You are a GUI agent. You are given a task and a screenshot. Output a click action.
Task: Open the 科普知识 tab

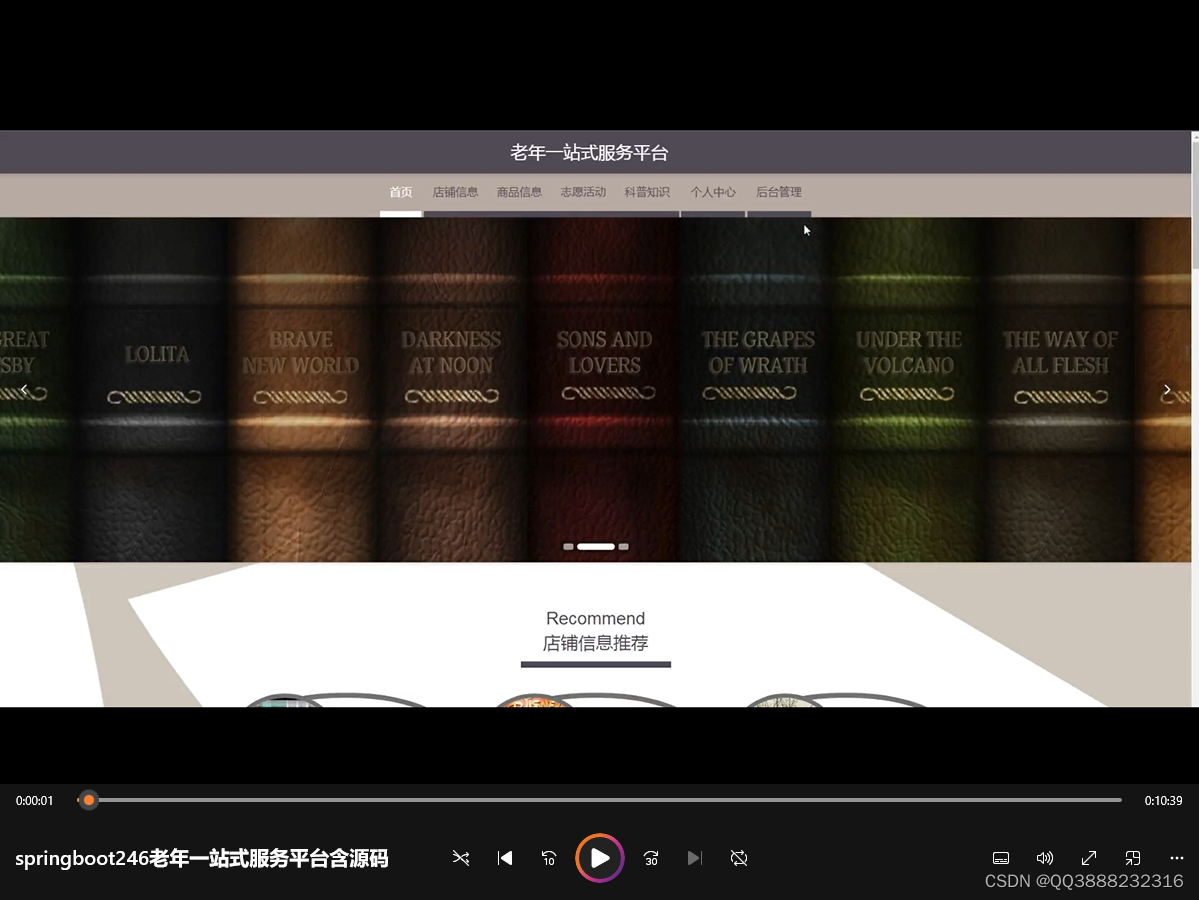point(647,192)
